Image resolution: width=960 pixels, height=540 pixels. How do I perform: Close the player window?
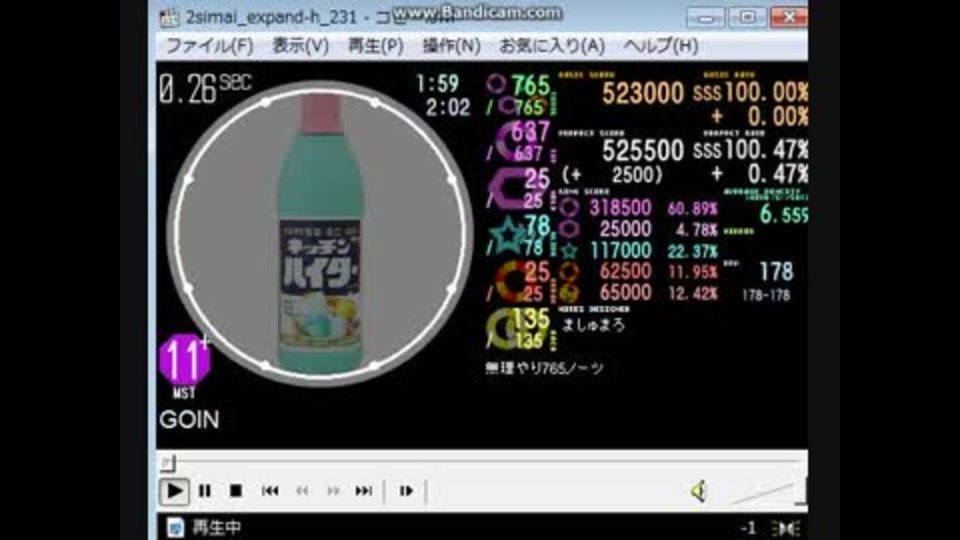click(789, 17)
